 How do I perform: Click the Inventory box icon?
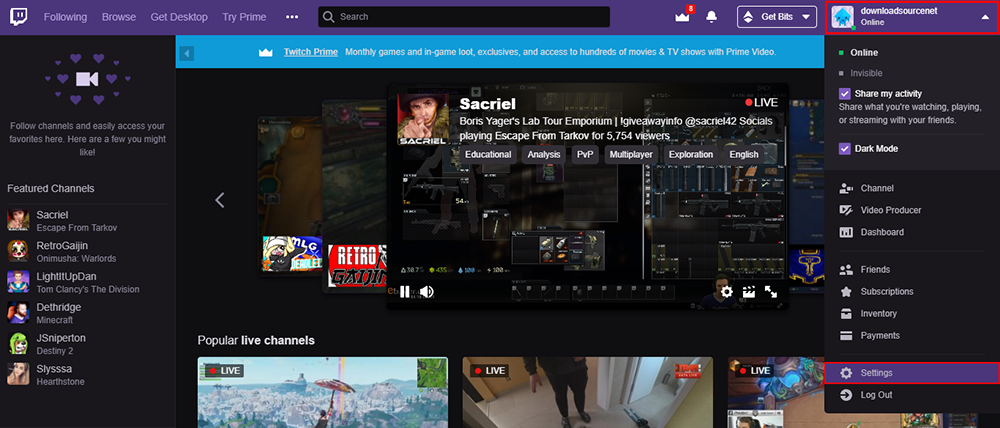tap(846, 313)
